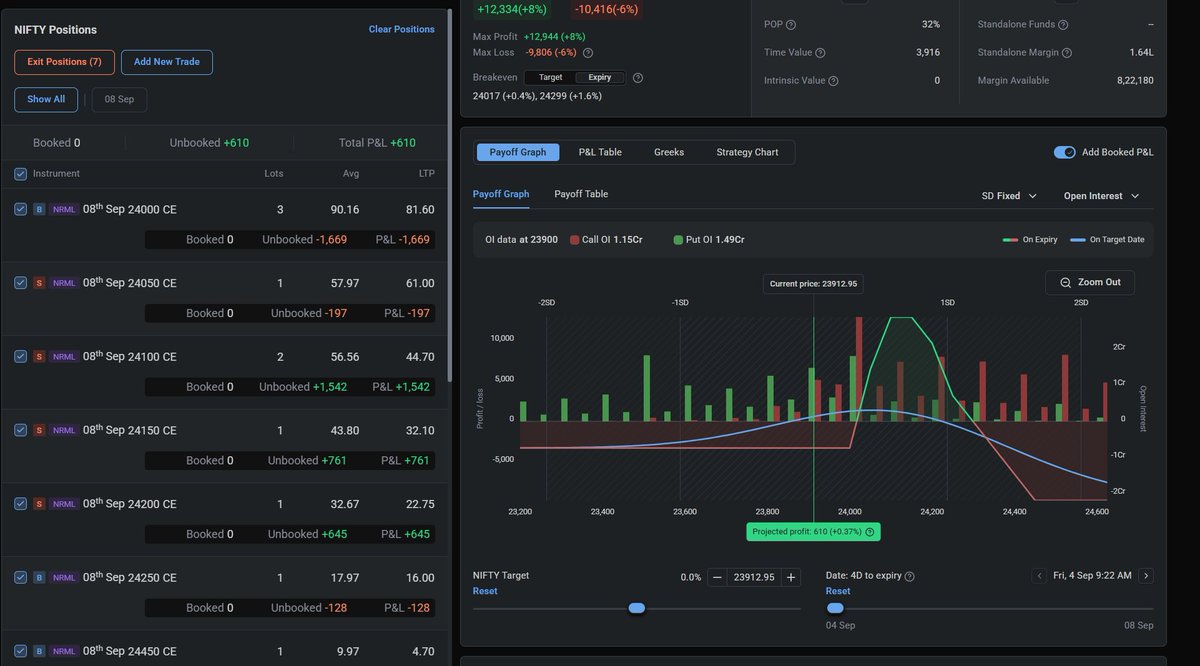Click B badge on 24250 CE row
This screenshot has height=666, width=1200.
pyautogui.click(x=39, y=578)
